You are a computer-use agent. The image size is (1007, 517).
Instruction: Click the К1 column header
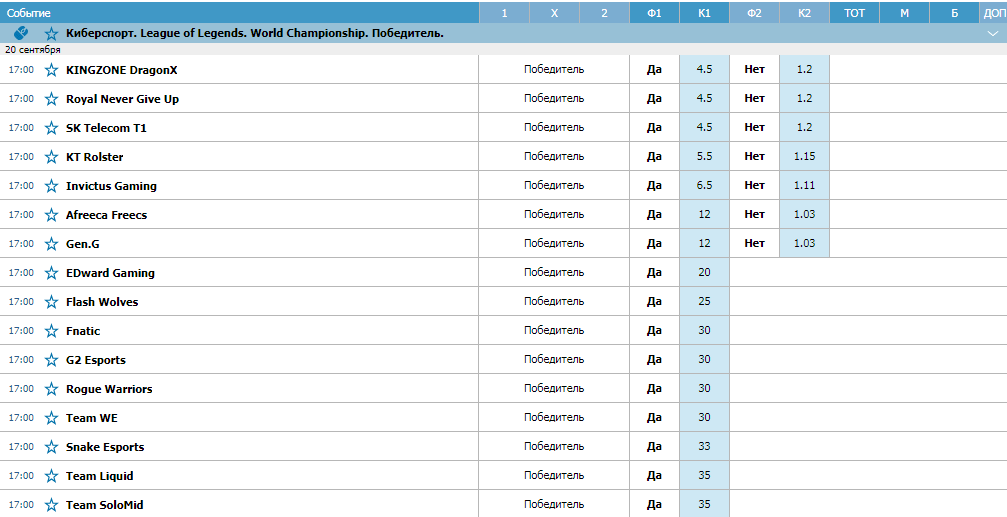[x=705, y=13]
